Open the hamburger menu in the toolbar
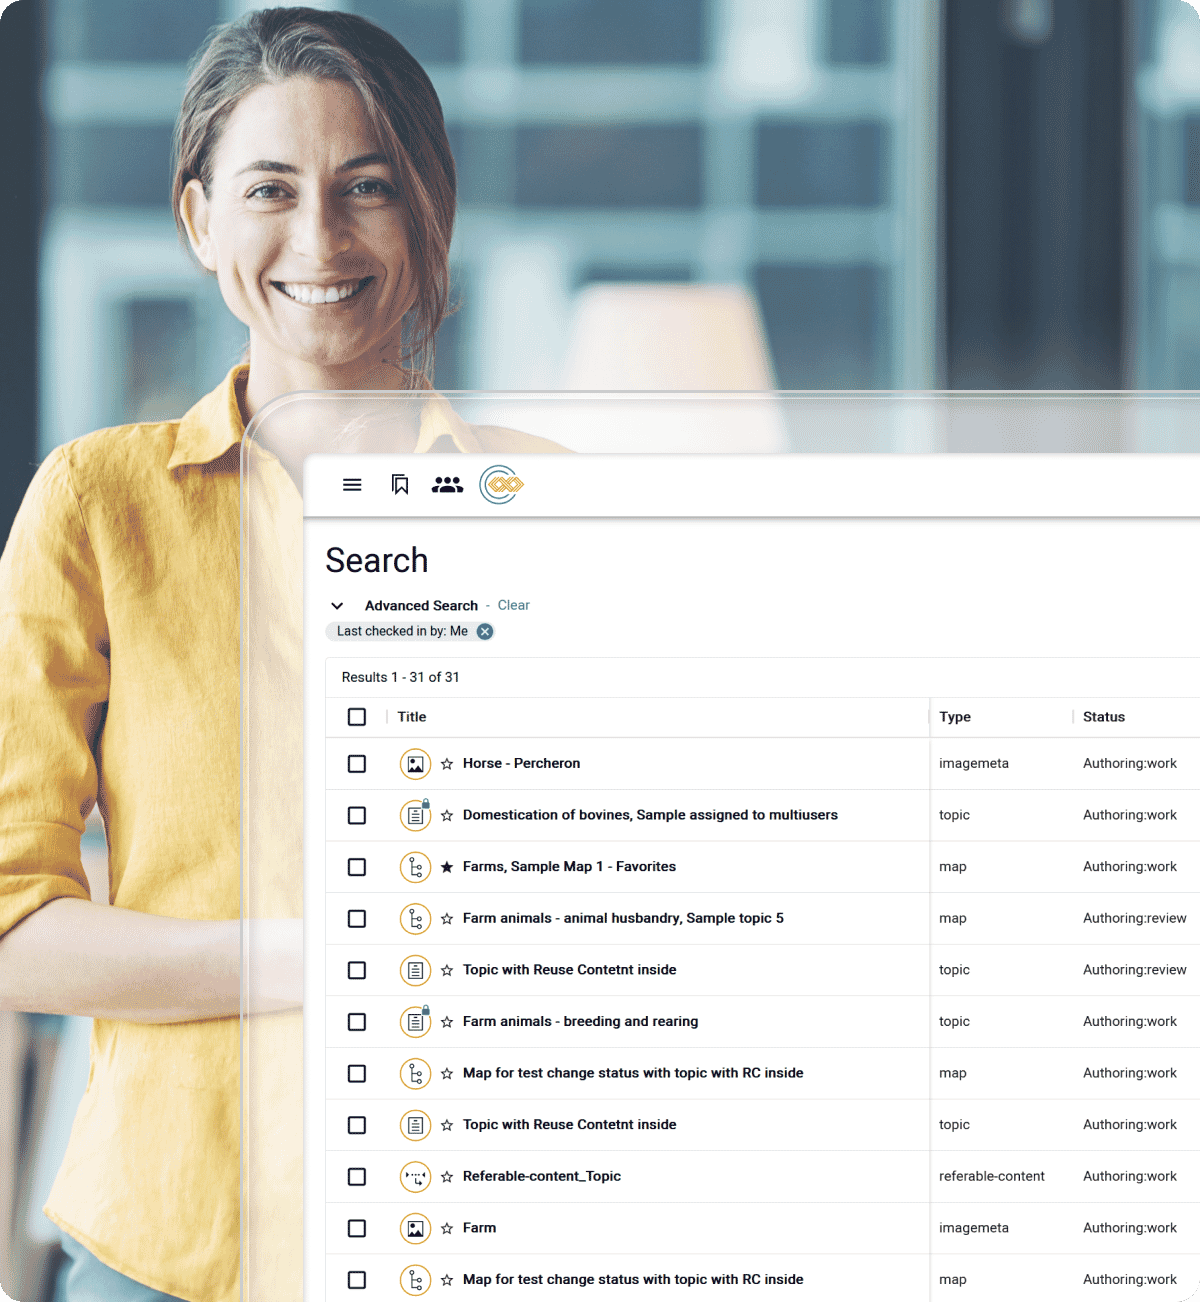The width and height of the screenshot is (1200, 1302). [x=352, y=485]
